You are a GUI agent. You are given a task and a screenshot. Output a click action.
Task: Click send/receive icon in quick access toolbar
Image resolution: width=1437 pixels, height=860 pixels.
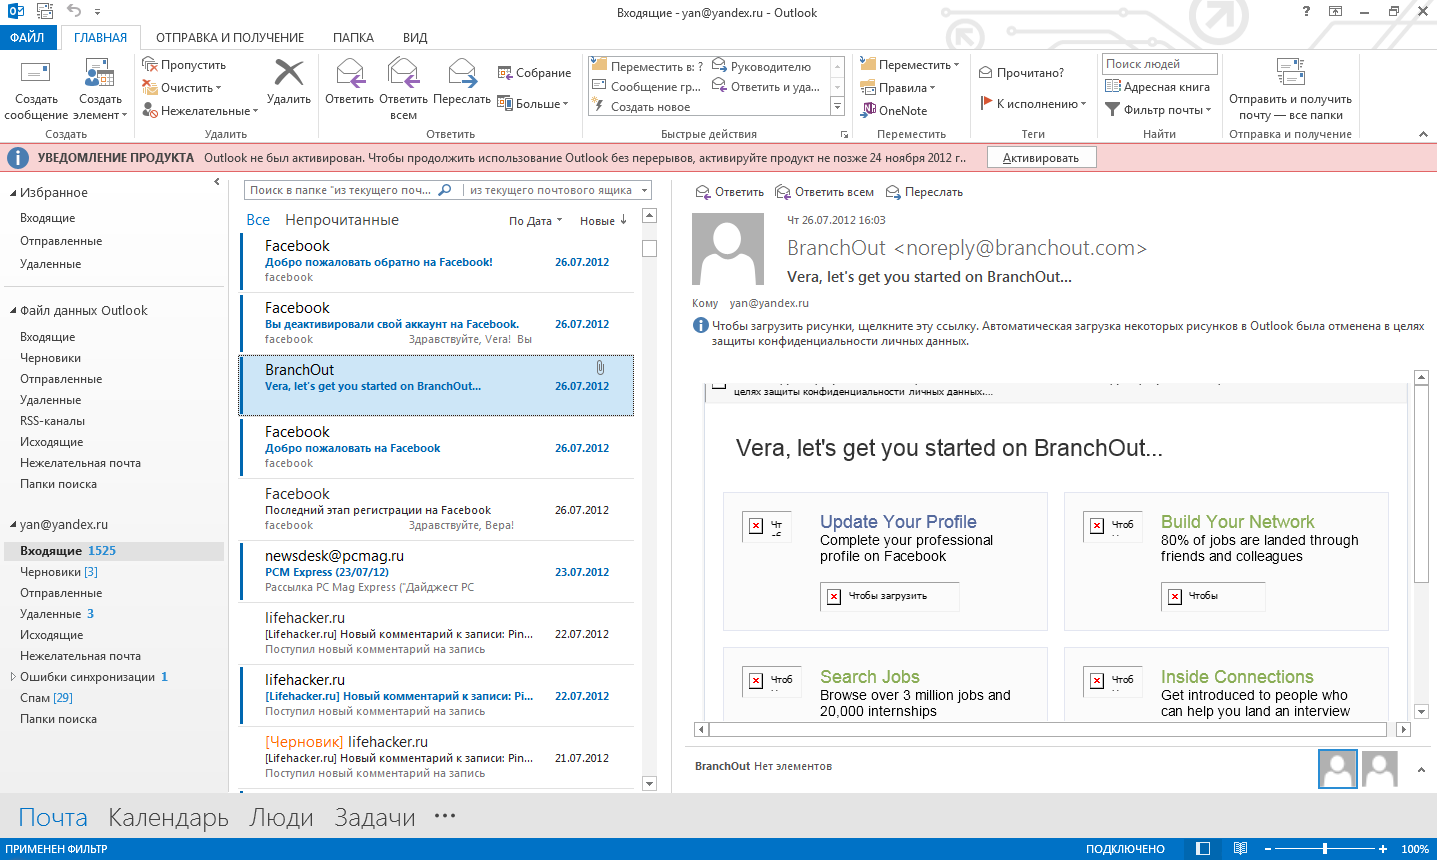click(45, 12)
